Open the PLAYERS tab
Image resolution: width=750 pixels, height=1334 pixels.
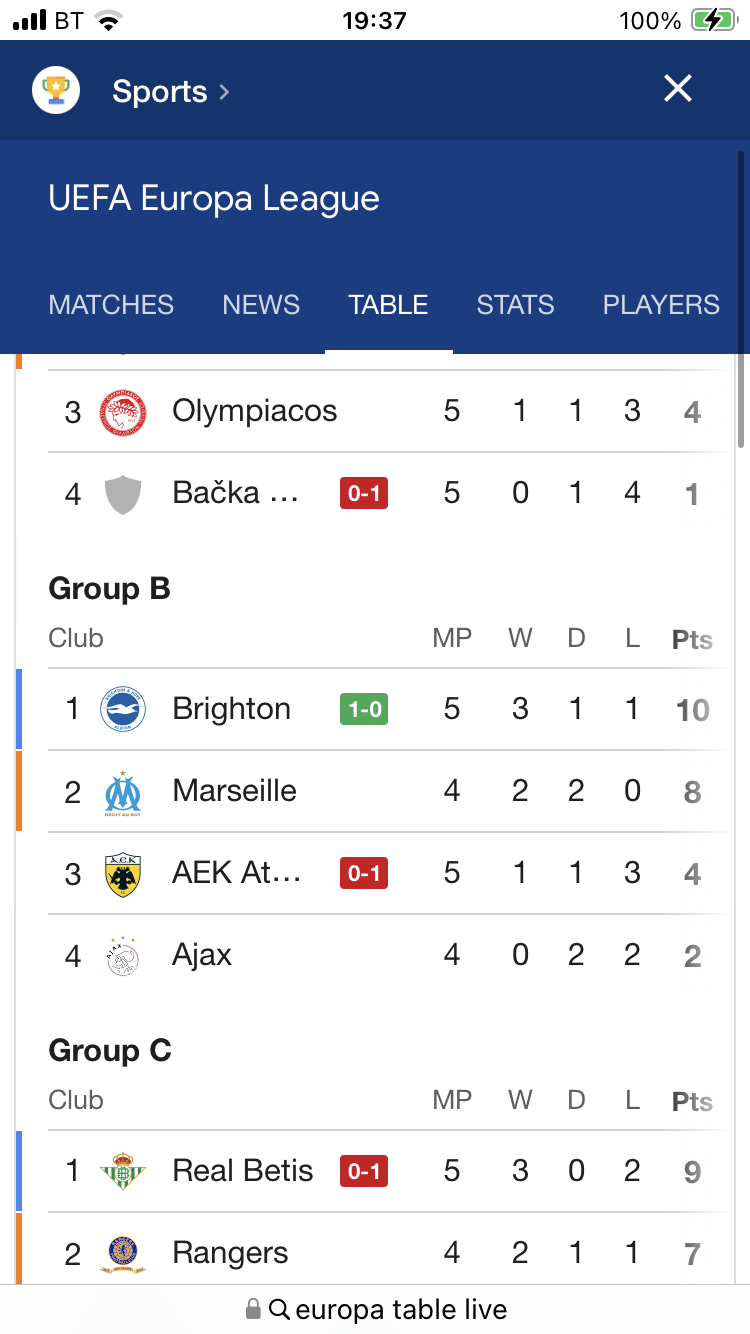(661, 305)
